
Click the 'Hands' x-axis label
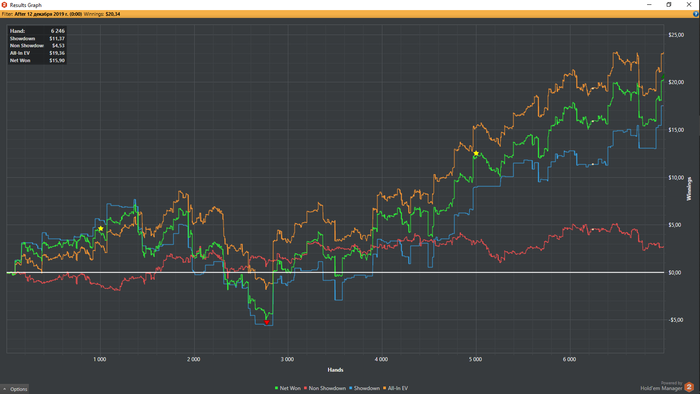(x=335, y=370)
